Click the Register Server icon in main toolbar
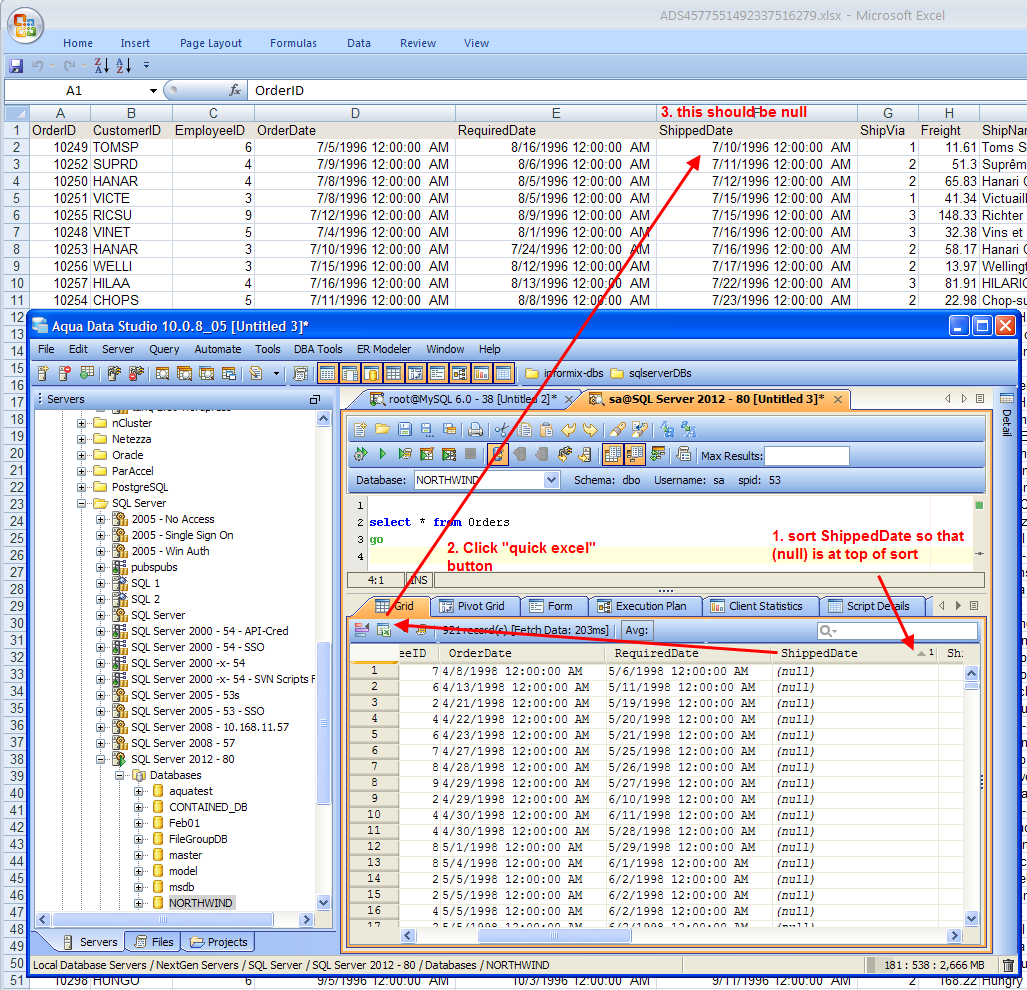 click(43, 373)
